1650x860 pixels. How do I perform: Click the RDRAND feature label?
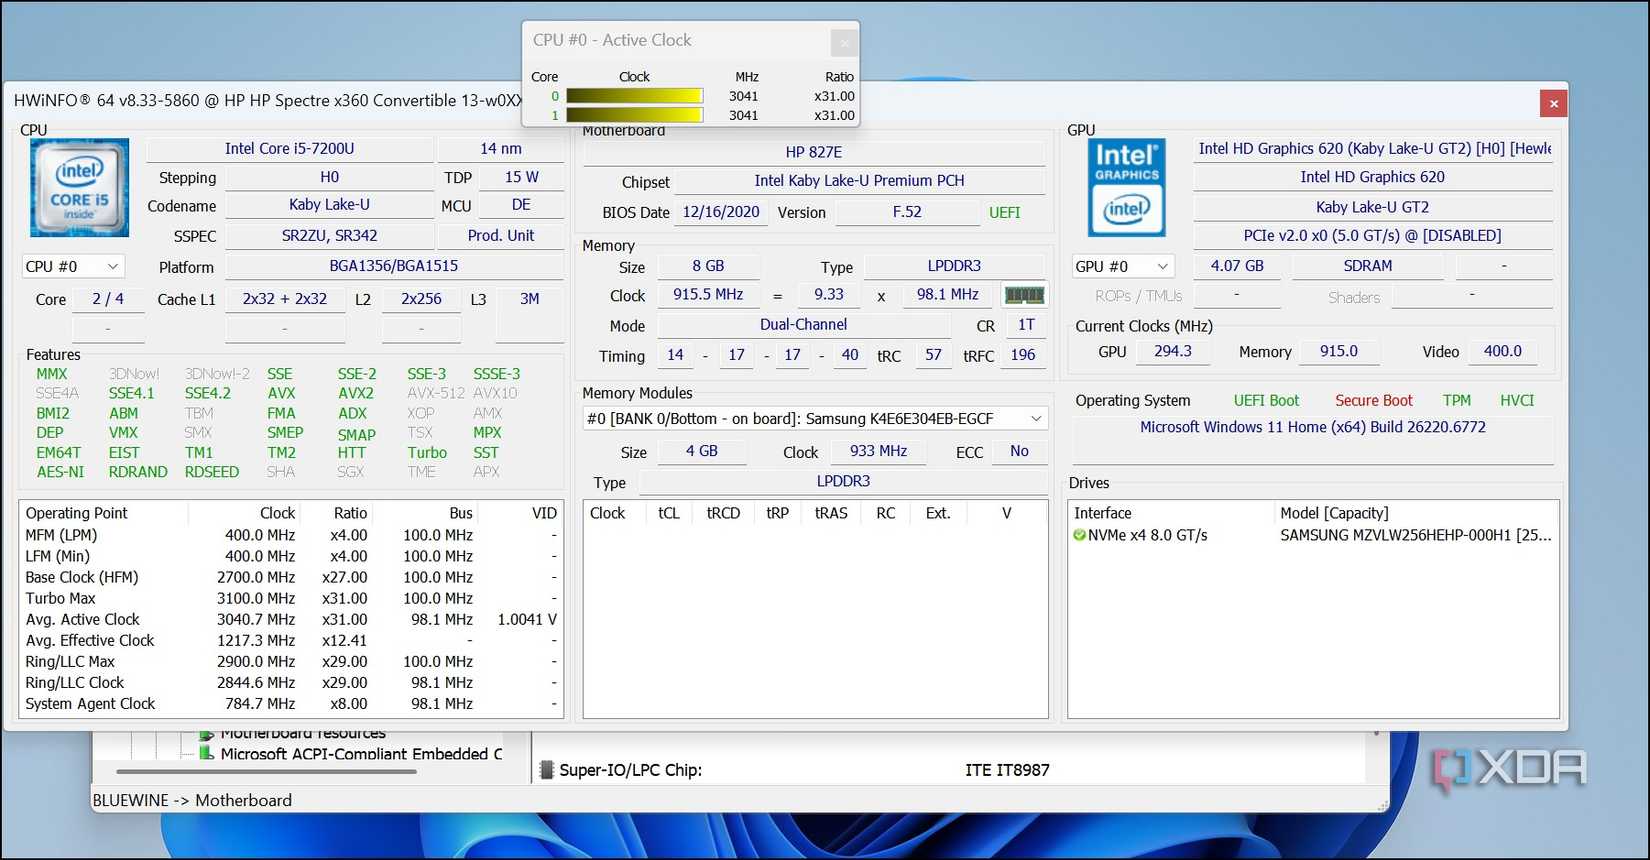[x=138, y=472]
